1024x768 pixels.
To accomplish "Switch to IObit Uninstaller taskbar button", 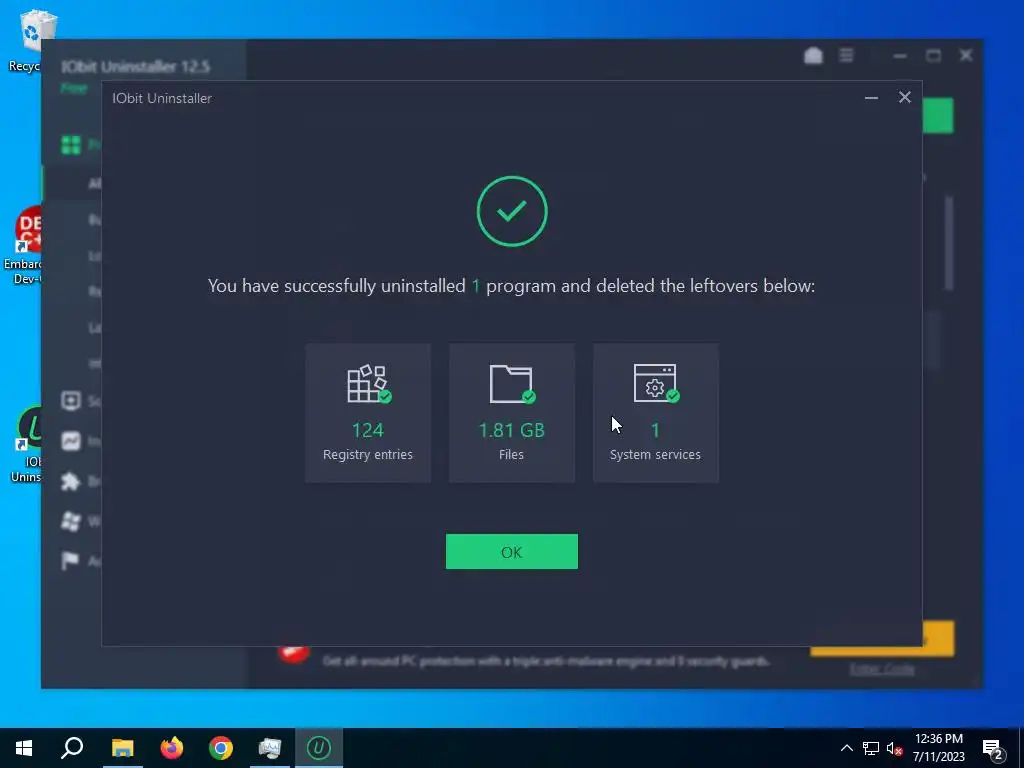I will (x=319, y=748).
